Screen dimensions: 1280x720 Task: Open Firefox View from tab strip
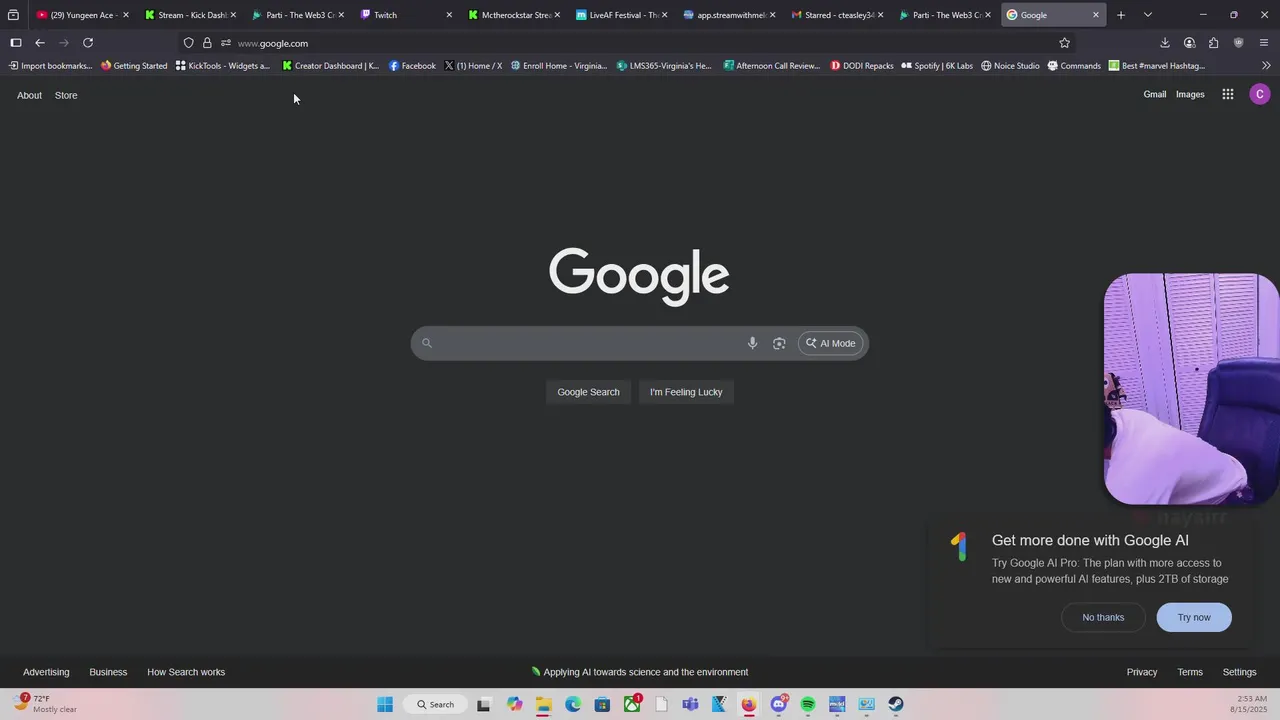(13, 15)
